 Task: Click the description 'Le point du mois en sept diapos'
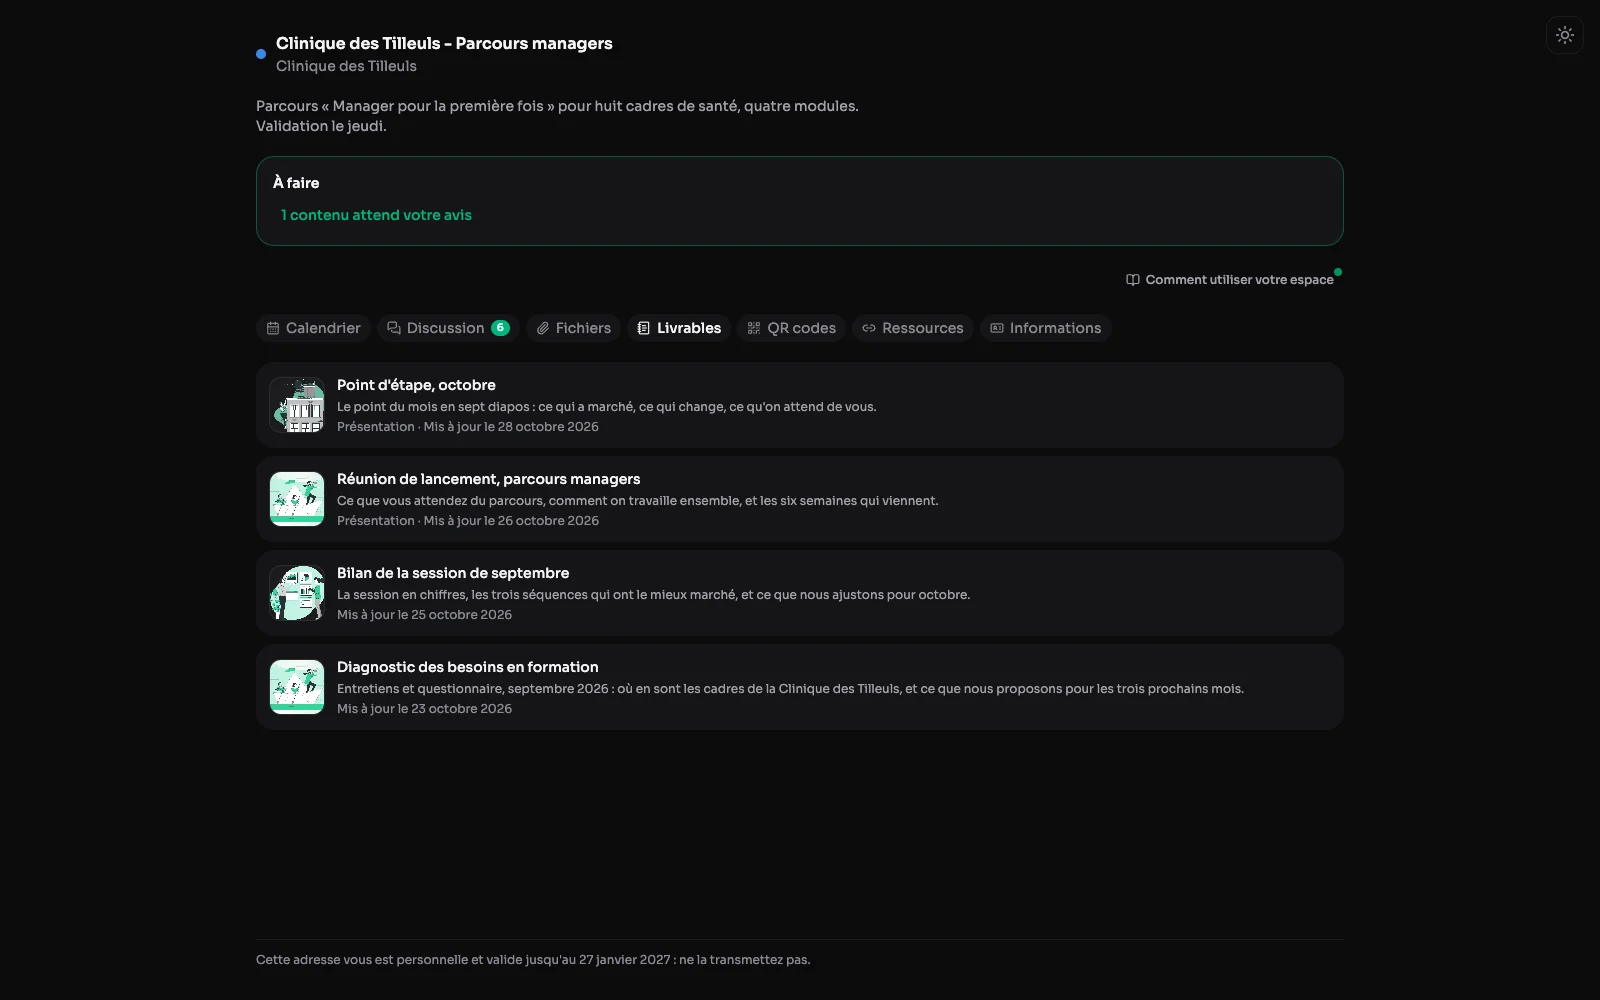(x=607, y=407)
